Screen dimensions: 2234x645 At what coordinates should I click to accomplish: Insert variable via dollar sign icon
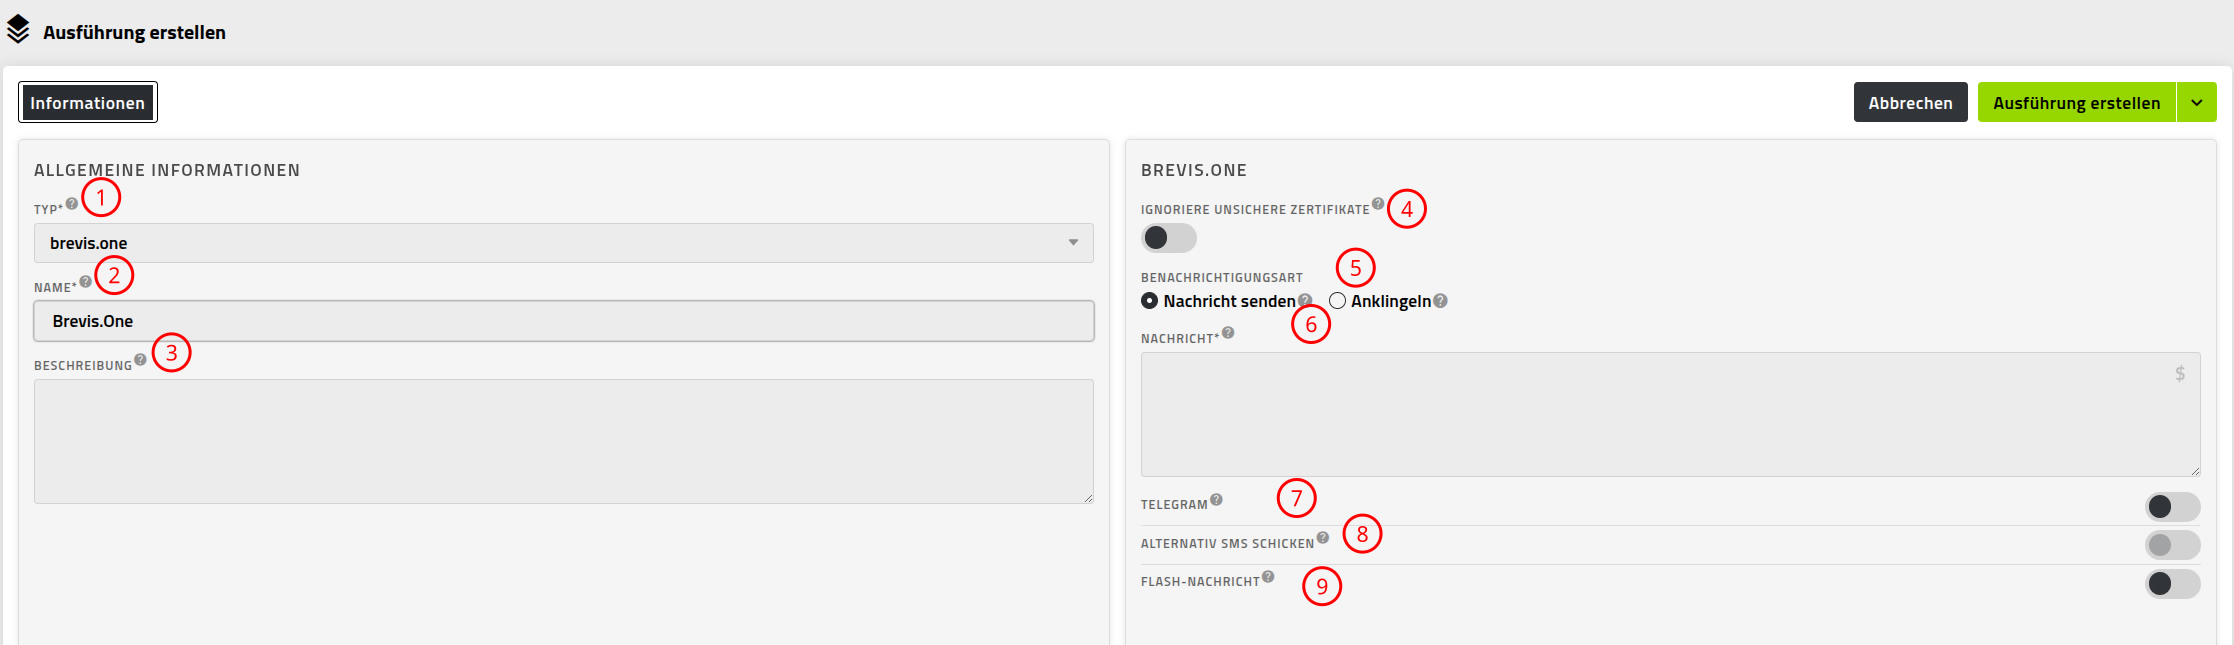pos(2180,374)
